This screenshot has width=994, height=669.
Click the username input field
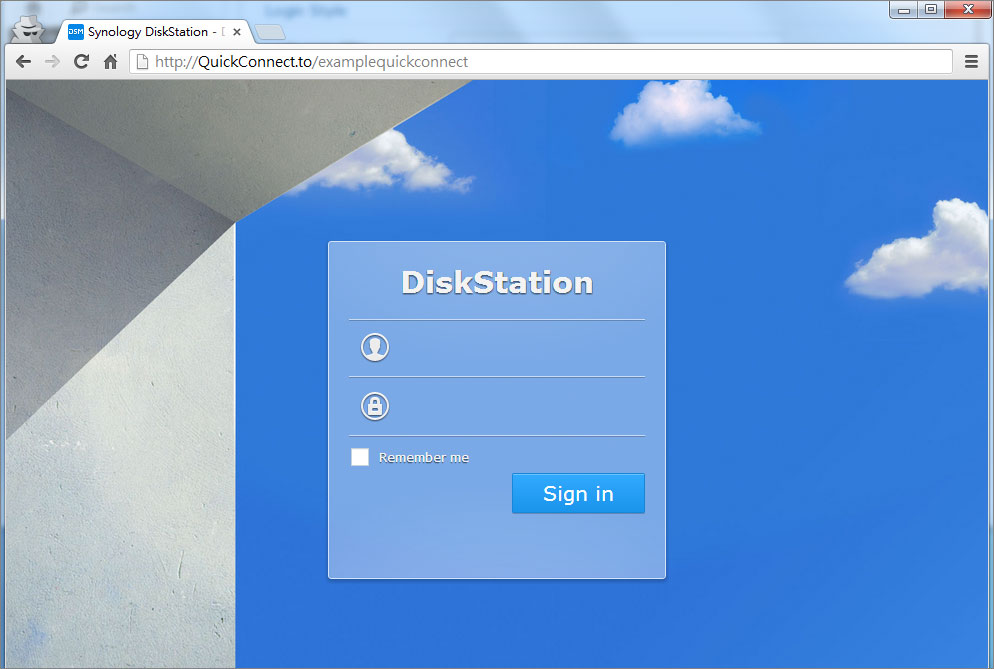click(496, 348)
